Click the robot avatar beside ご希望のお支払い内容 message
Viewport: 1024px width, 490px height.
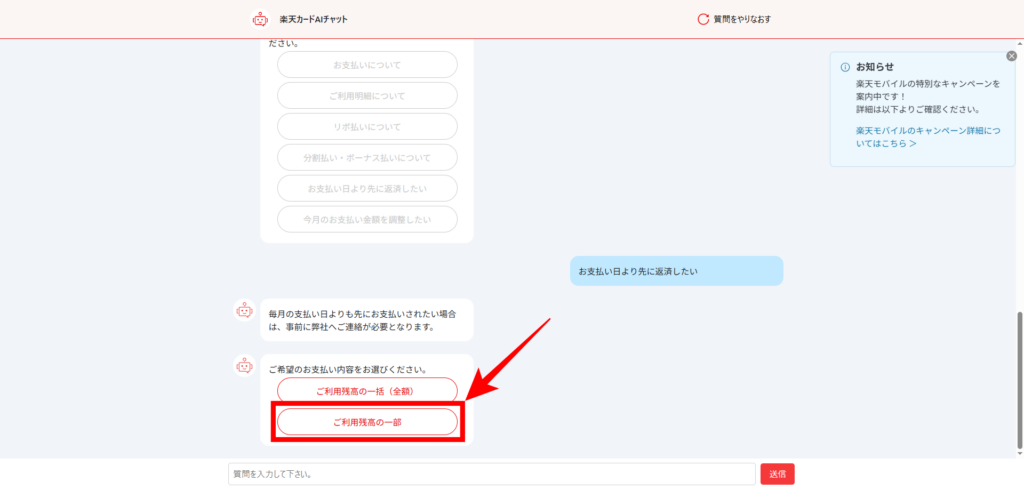244,366
